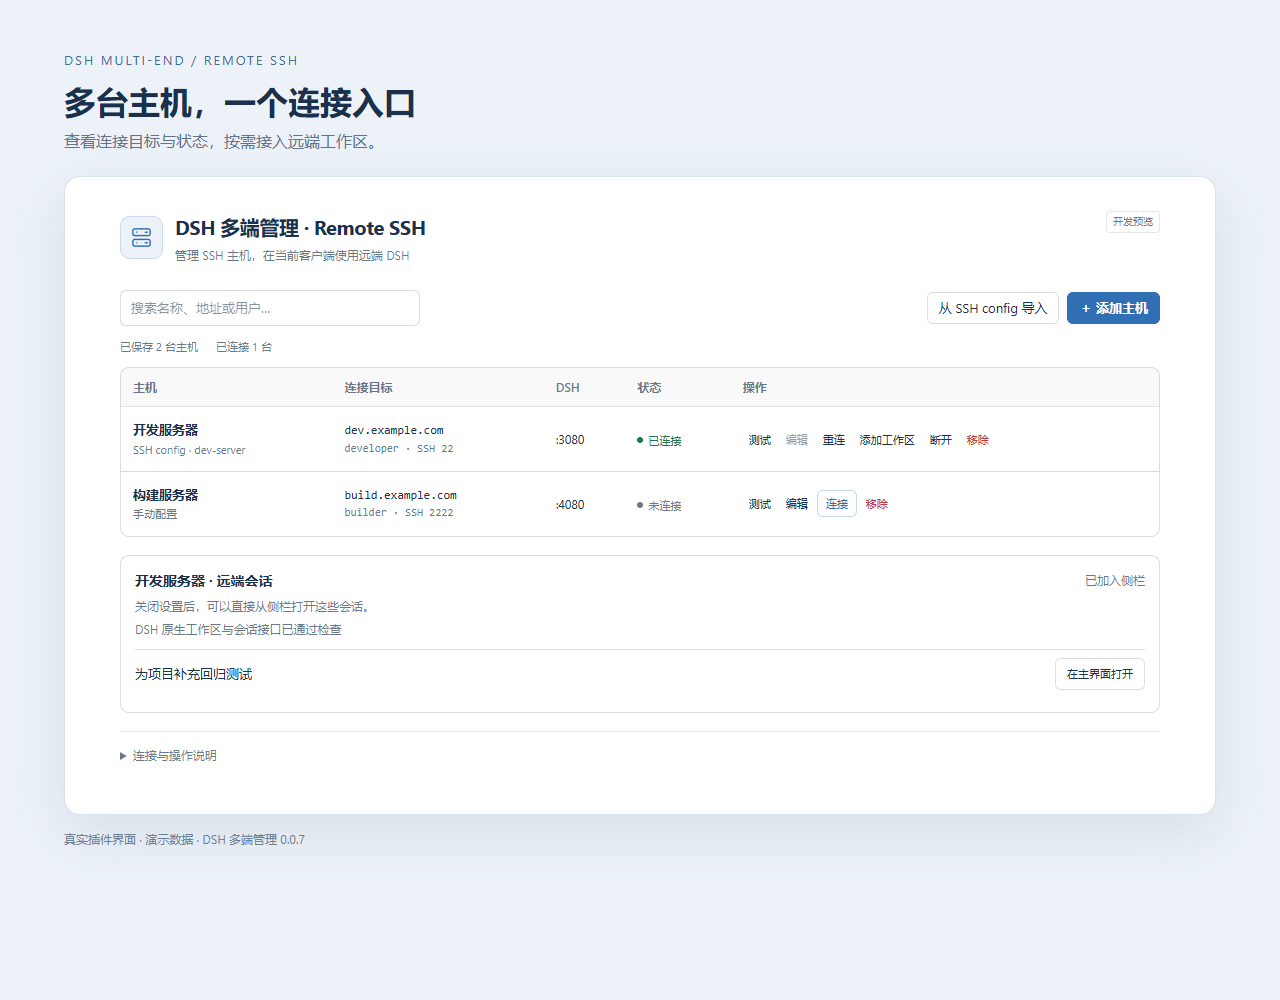The width and height of the screenshot is (1280, 1000).
Task: Click 添加工作区 for 开发服务器
Action: click(x=887, y=440)
